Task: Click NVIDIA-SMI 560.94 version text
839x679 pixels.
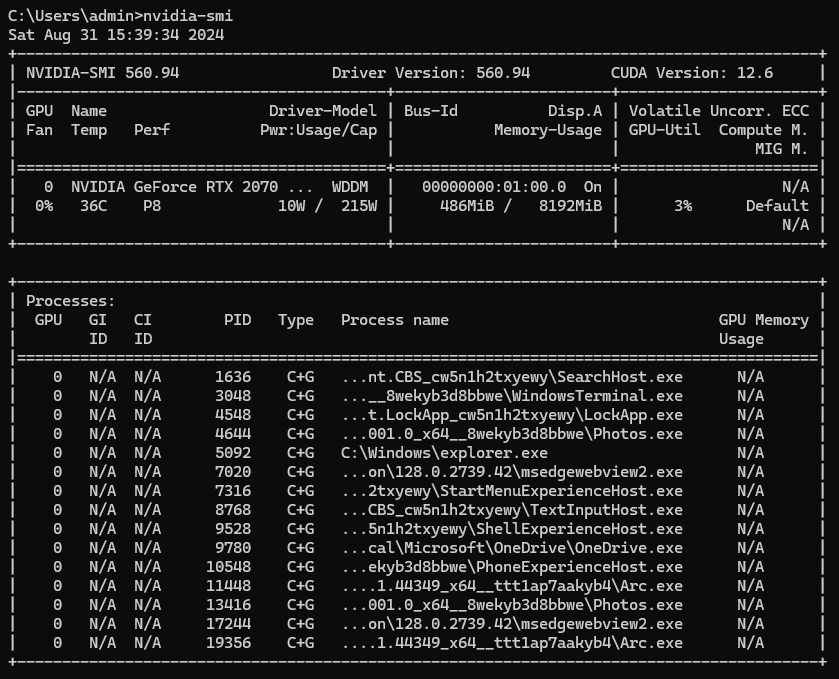Action: pos(103,73)
